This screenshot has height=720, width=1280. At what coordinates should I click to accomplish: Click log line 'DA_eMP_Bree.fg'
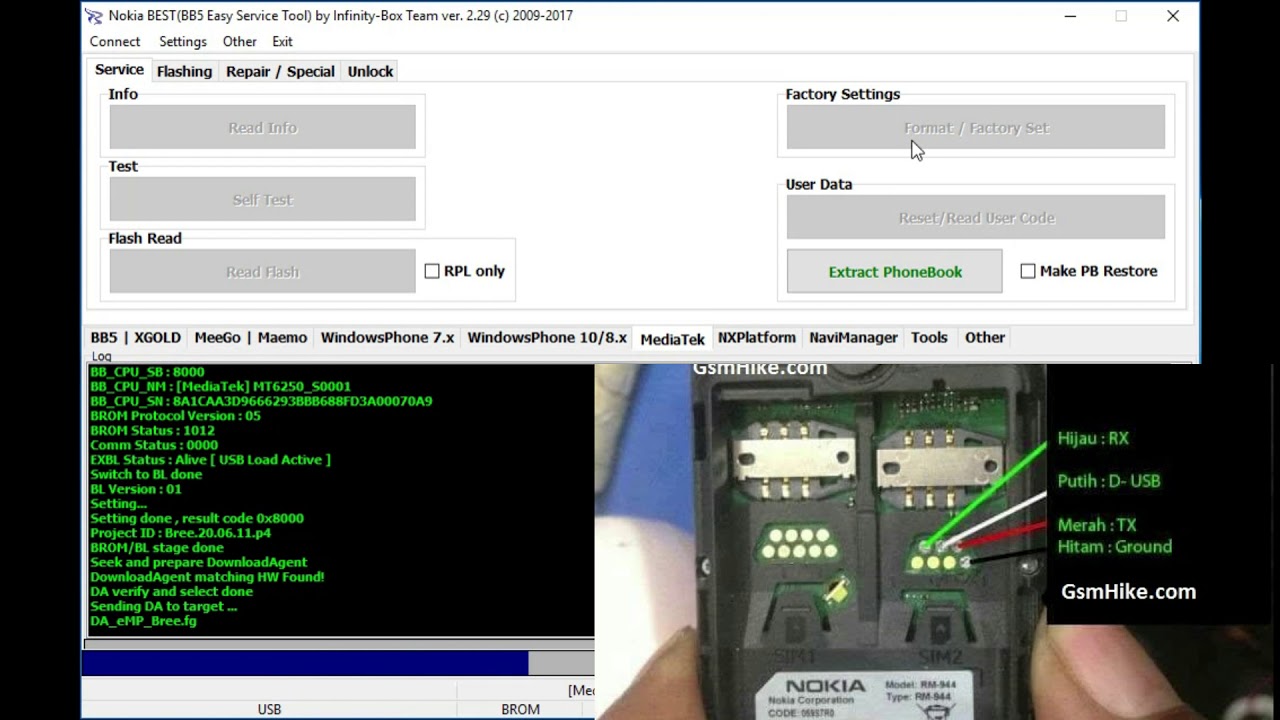(143, 621)
